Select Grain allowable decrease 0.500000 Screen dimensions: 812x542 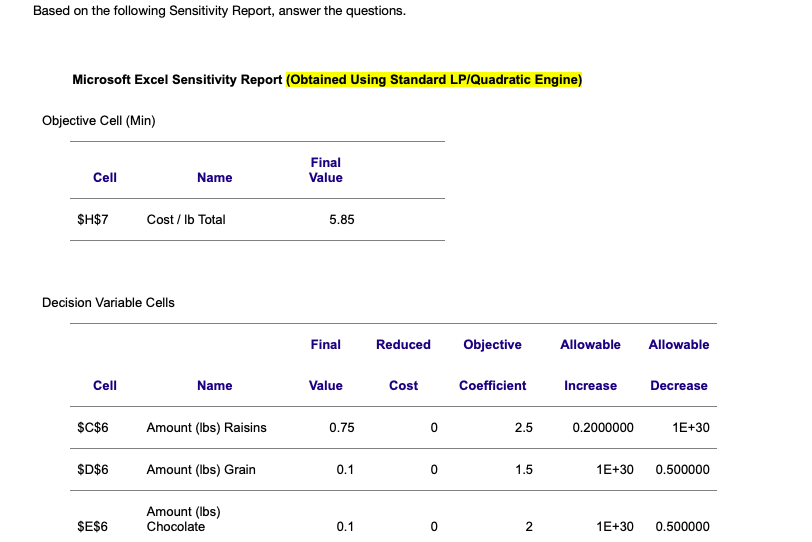(683, 470)
